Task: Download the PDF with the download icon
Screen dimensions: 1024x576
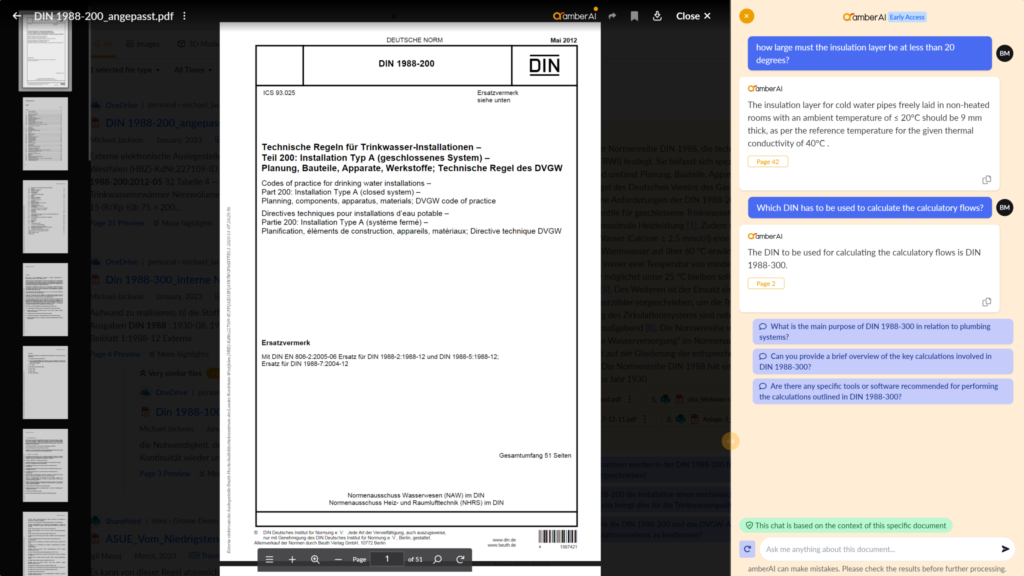Action: (x=656, y=16)
